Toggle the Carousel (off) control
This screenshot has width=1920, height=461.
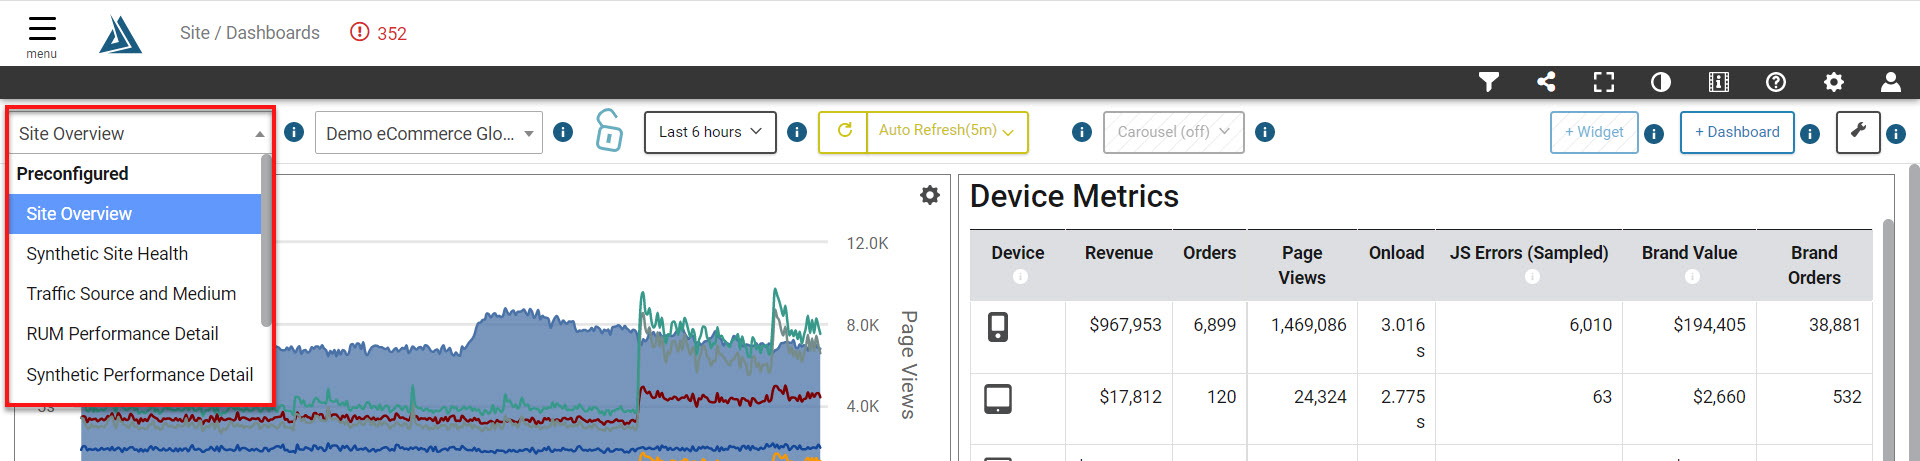(1173, 132)
